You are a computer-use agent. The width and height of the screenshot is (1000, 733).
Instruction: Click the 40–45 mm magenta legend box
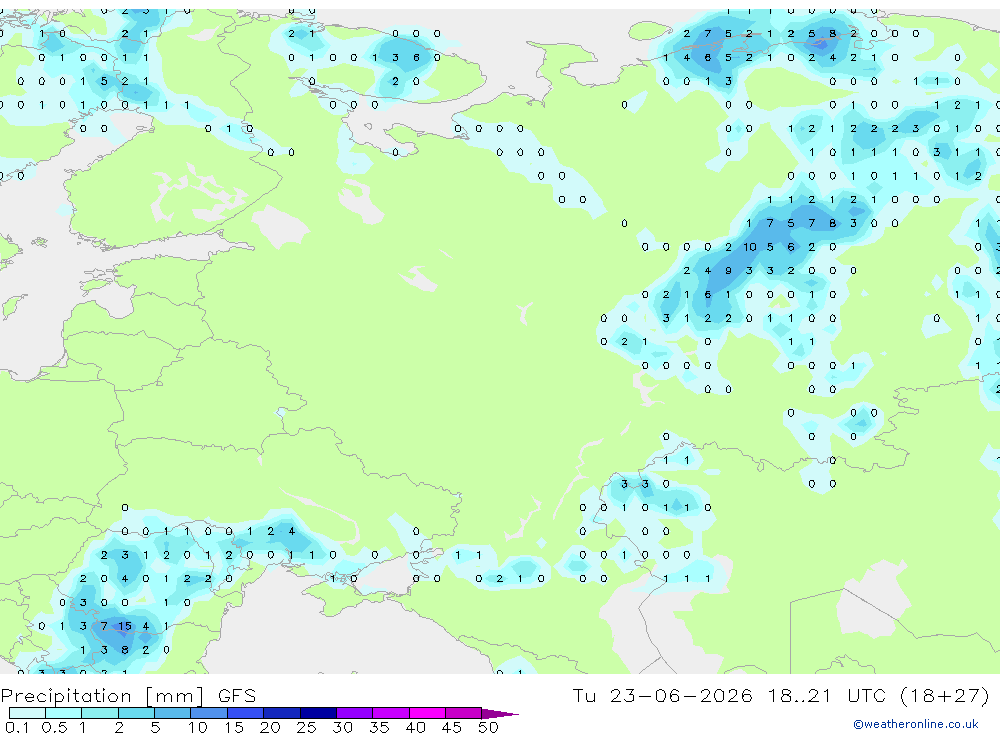pos(427,713)
